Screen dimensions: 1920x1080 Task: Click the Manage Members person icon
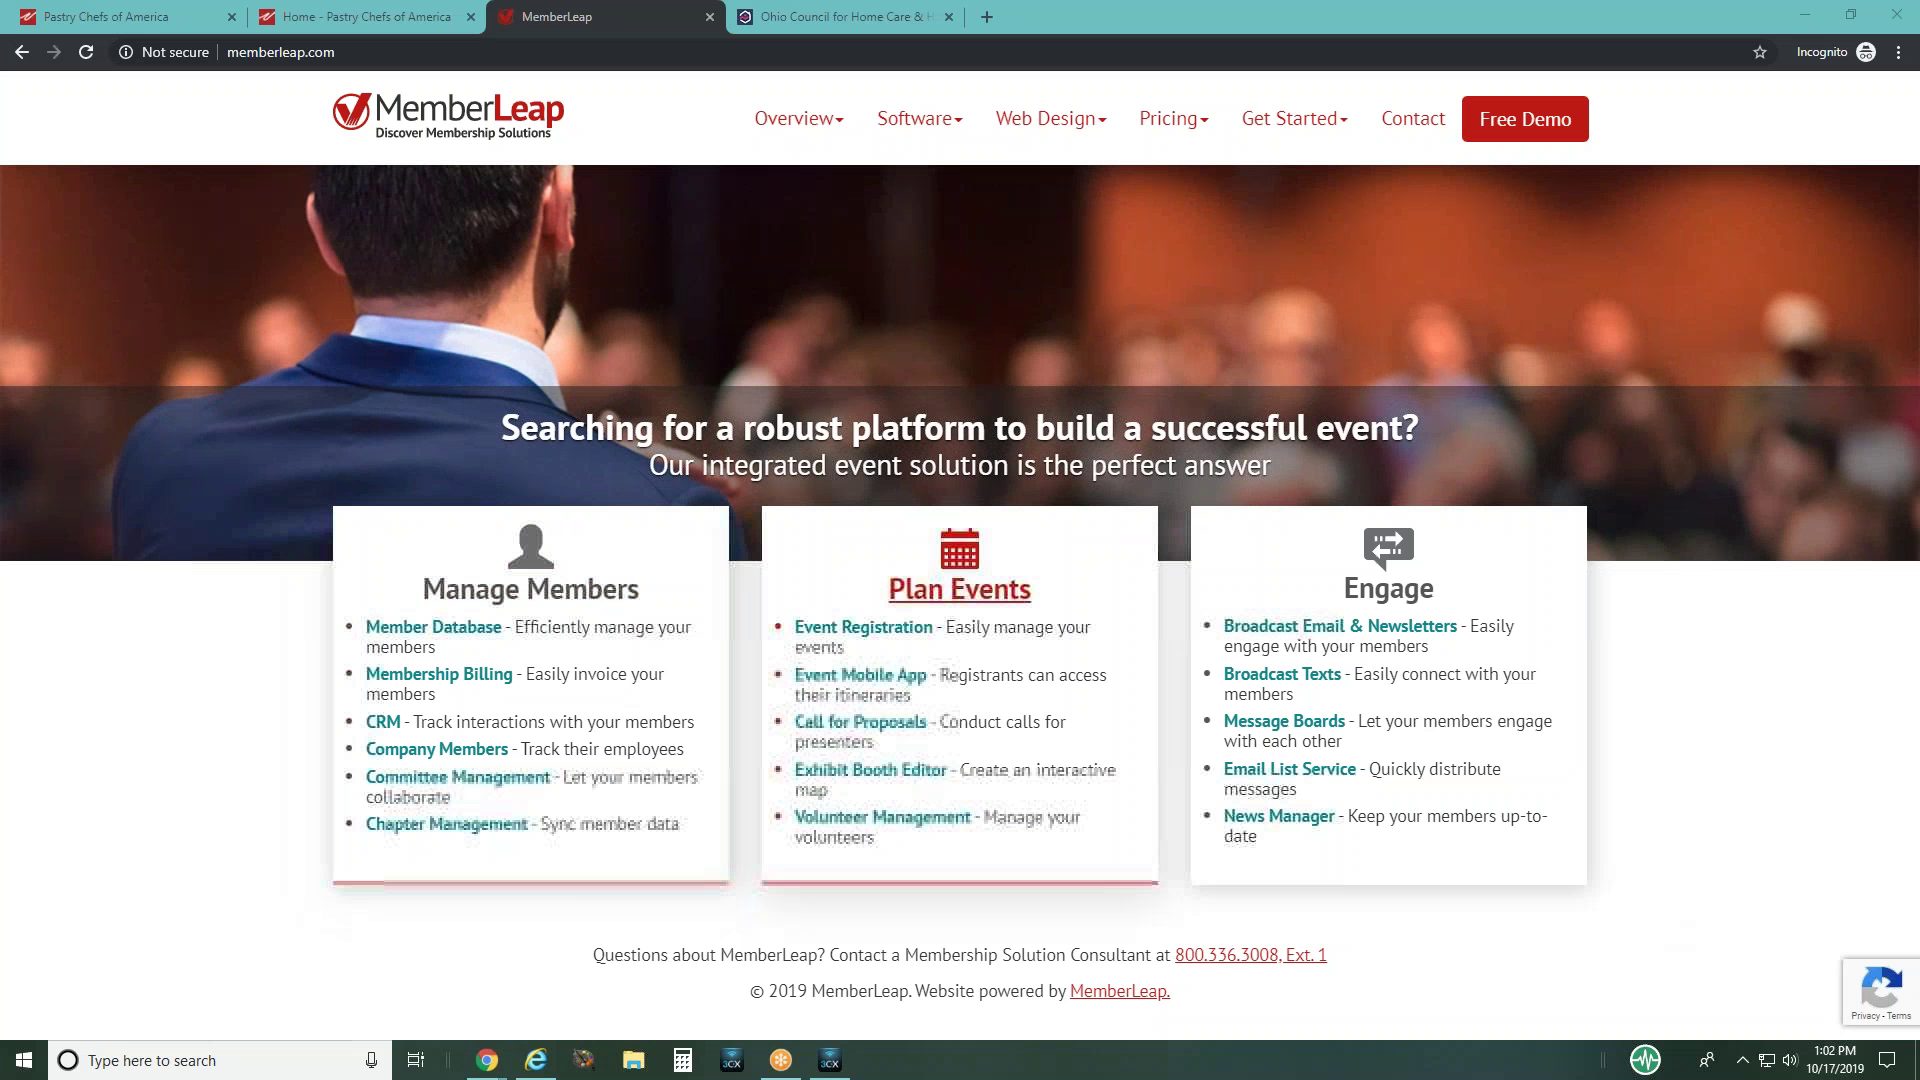[x=530, y=546]
